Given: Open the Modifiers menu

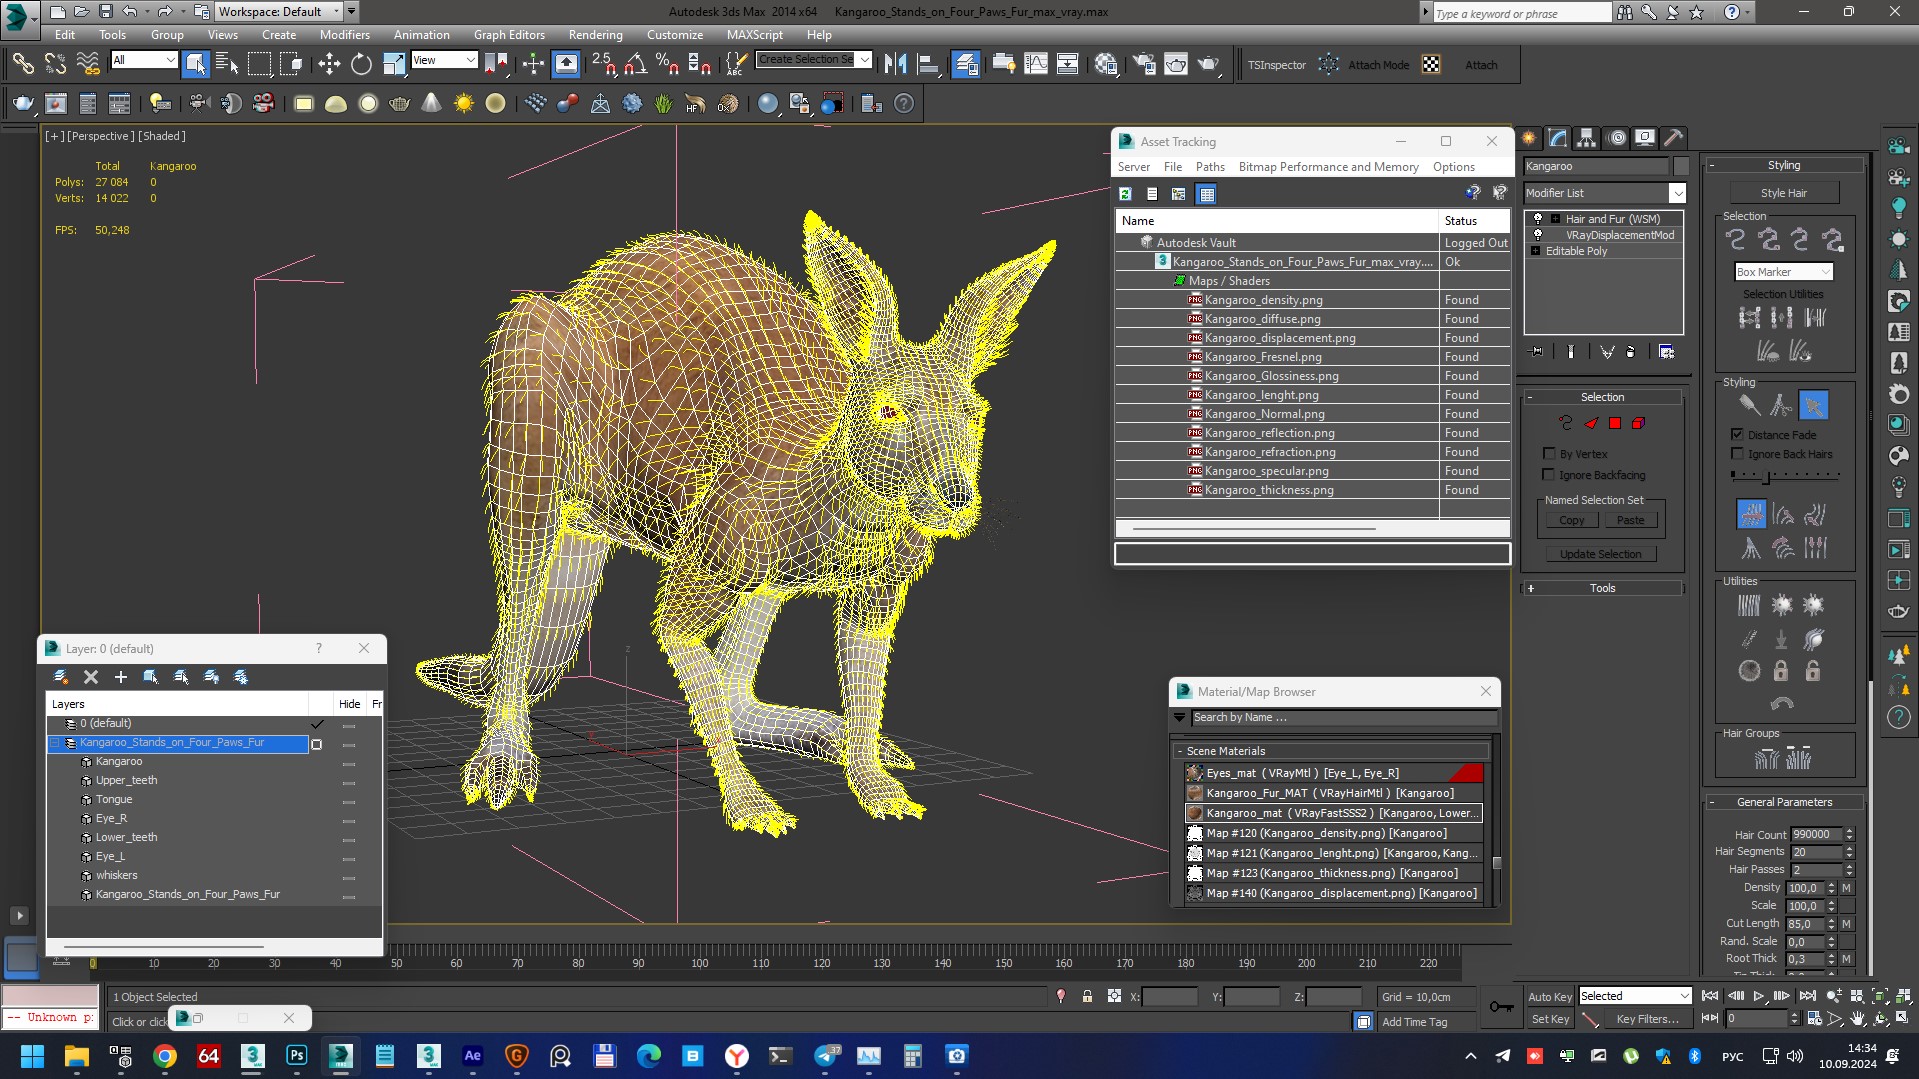Looking at the screenshot, I should [x=344, y=34].
